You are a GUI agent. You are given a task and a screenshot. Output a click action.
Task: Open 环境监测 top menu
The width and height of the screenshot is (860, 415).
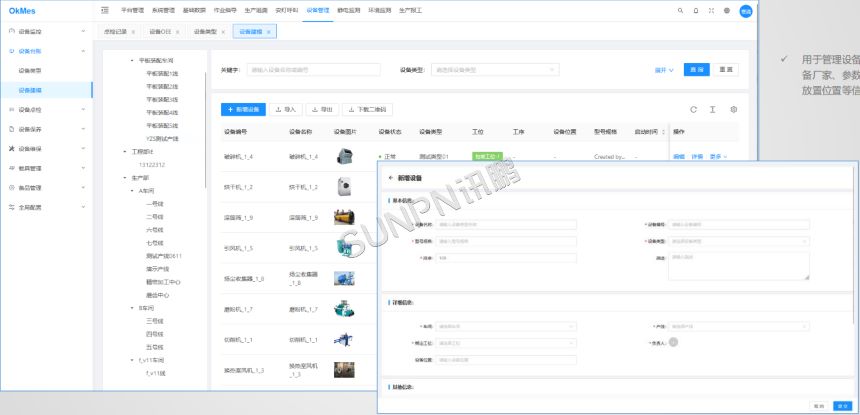(x=380, y=10)
